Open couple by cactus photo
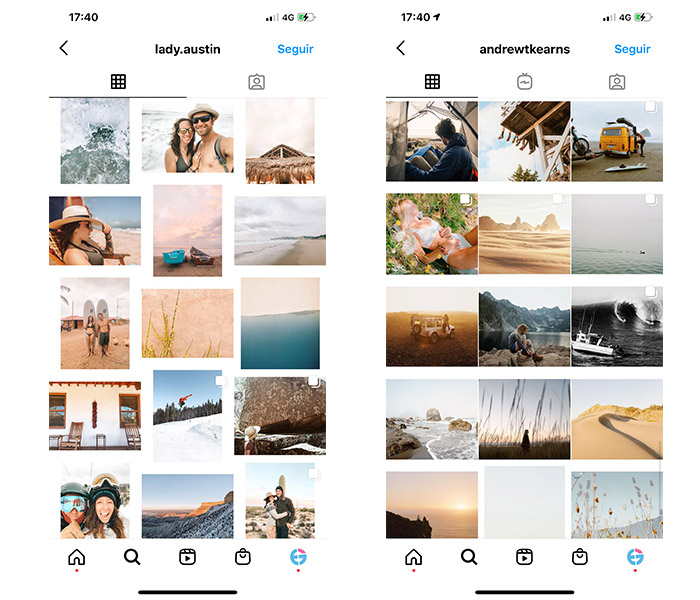The image size is (700, 600). (x=280, y=500)
